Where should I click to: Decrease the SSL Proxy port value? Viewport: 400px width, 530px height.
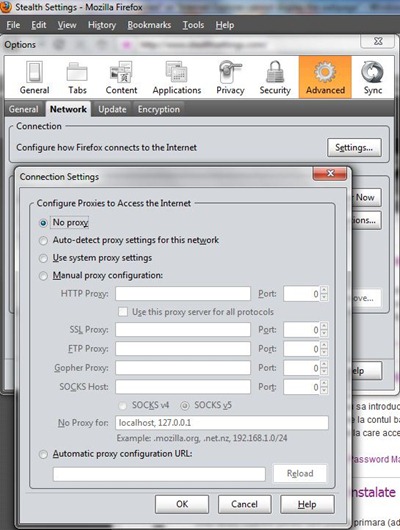pos(324,333)
